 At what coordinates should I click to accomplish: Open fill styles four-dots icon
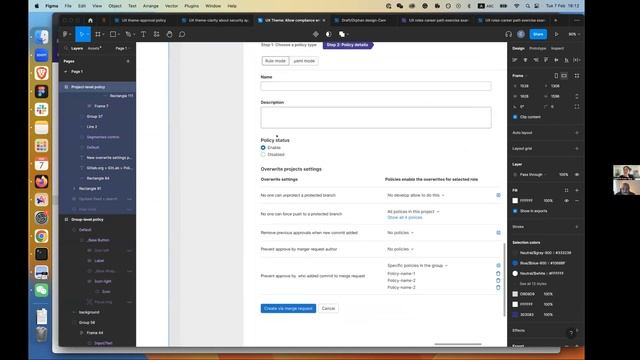pyautogui.click(x=567, y=190)
